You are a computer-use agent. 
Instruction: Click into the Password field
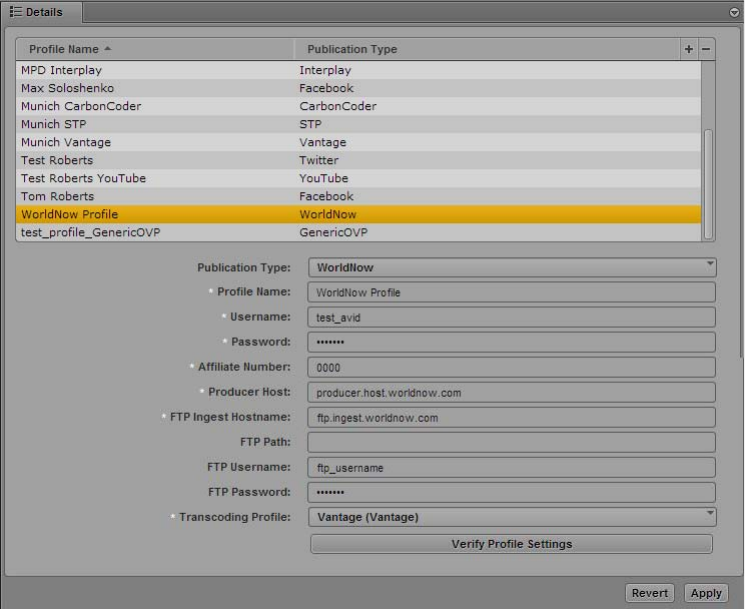point(511,342)
